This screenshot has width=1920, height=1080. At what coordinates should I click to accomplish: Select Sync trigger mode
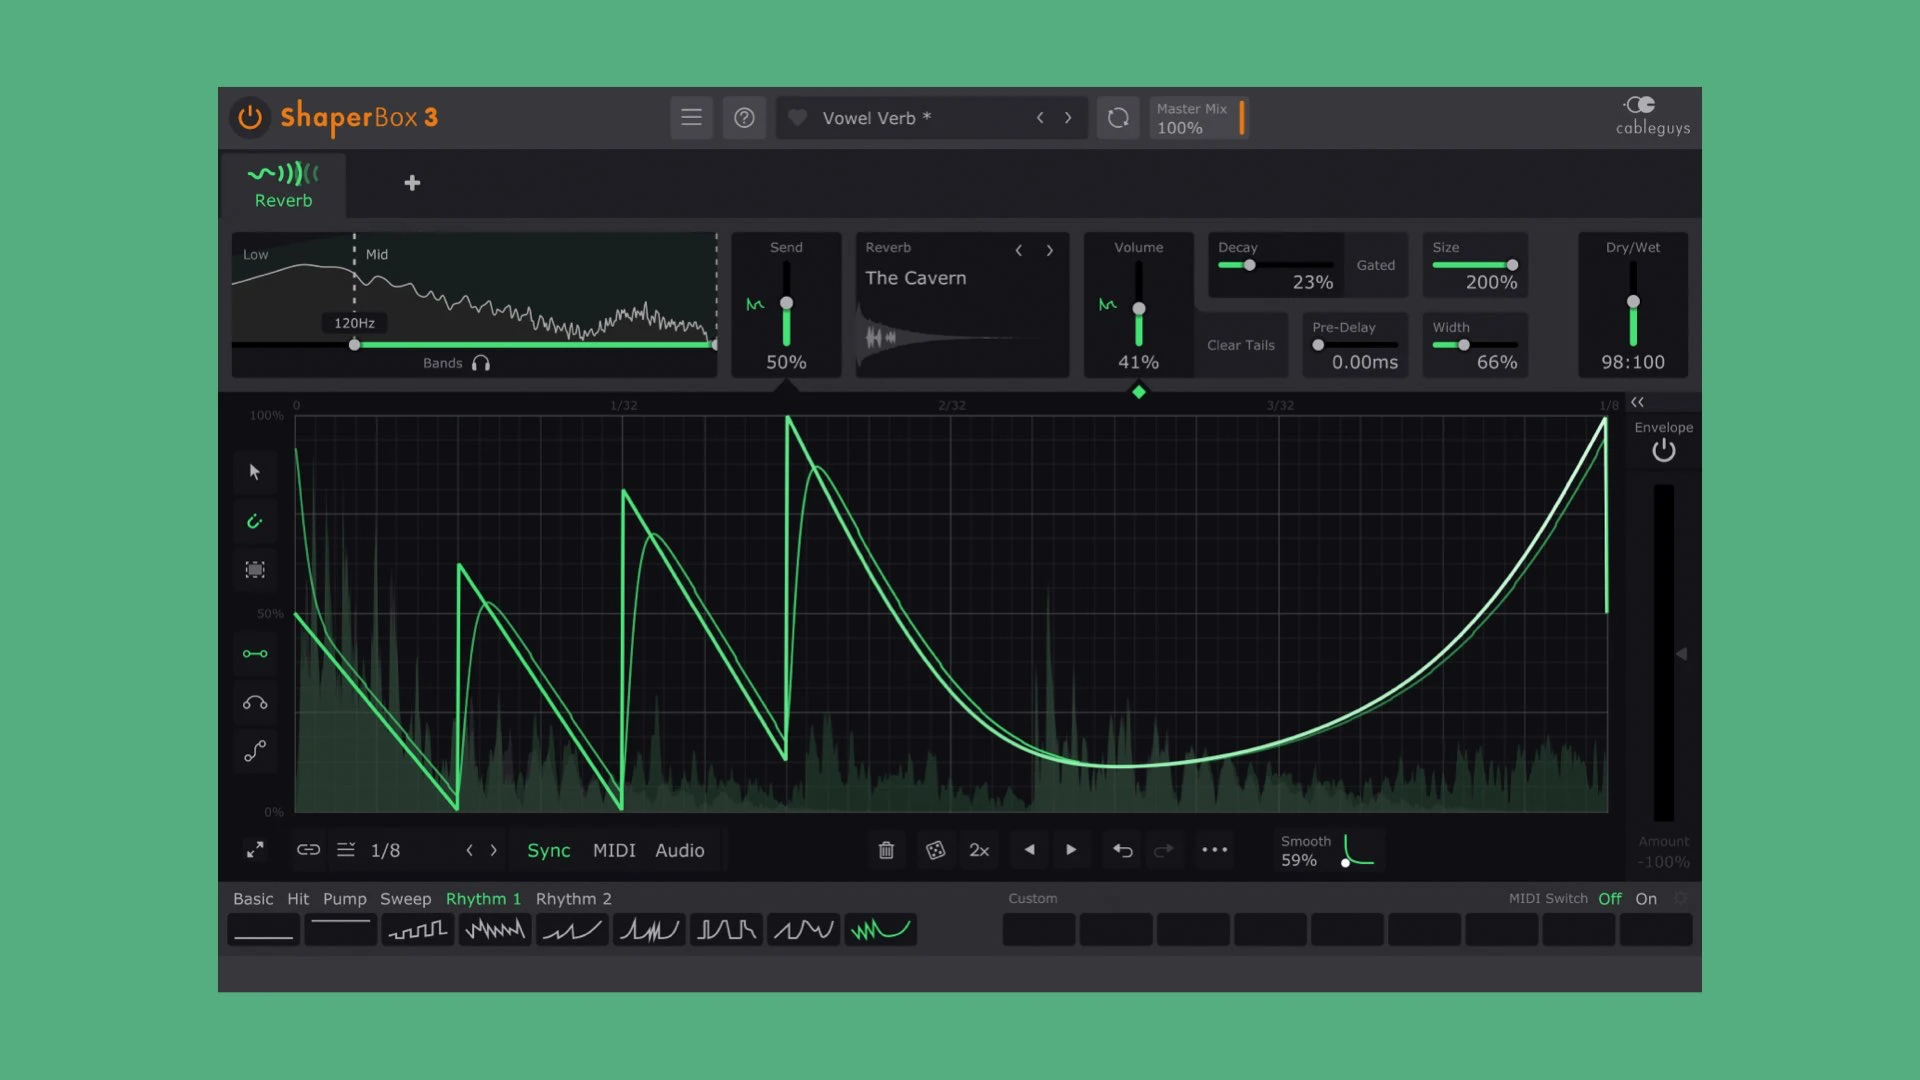point(549,850)
